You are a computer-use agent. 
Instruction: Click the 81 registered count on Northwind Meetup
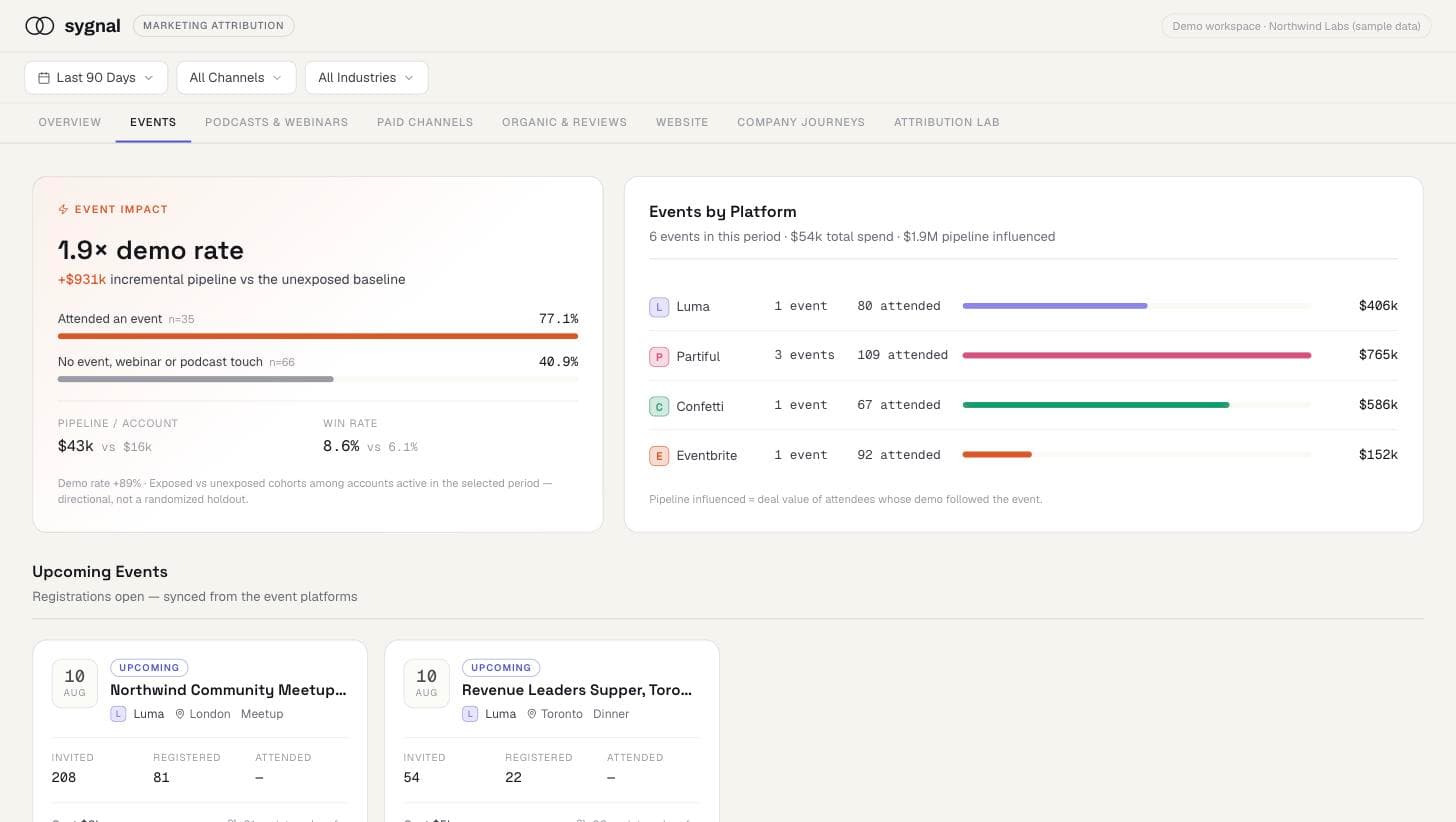tap(162, 778)
